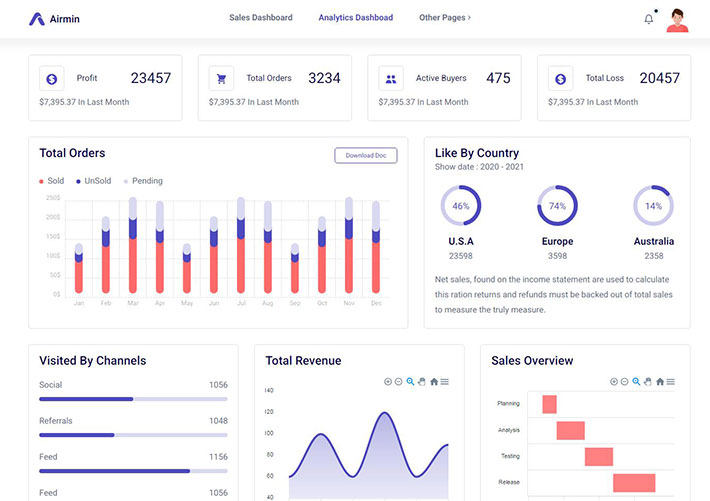Activate selection zoom magnifier in Sales Overview

636,382
